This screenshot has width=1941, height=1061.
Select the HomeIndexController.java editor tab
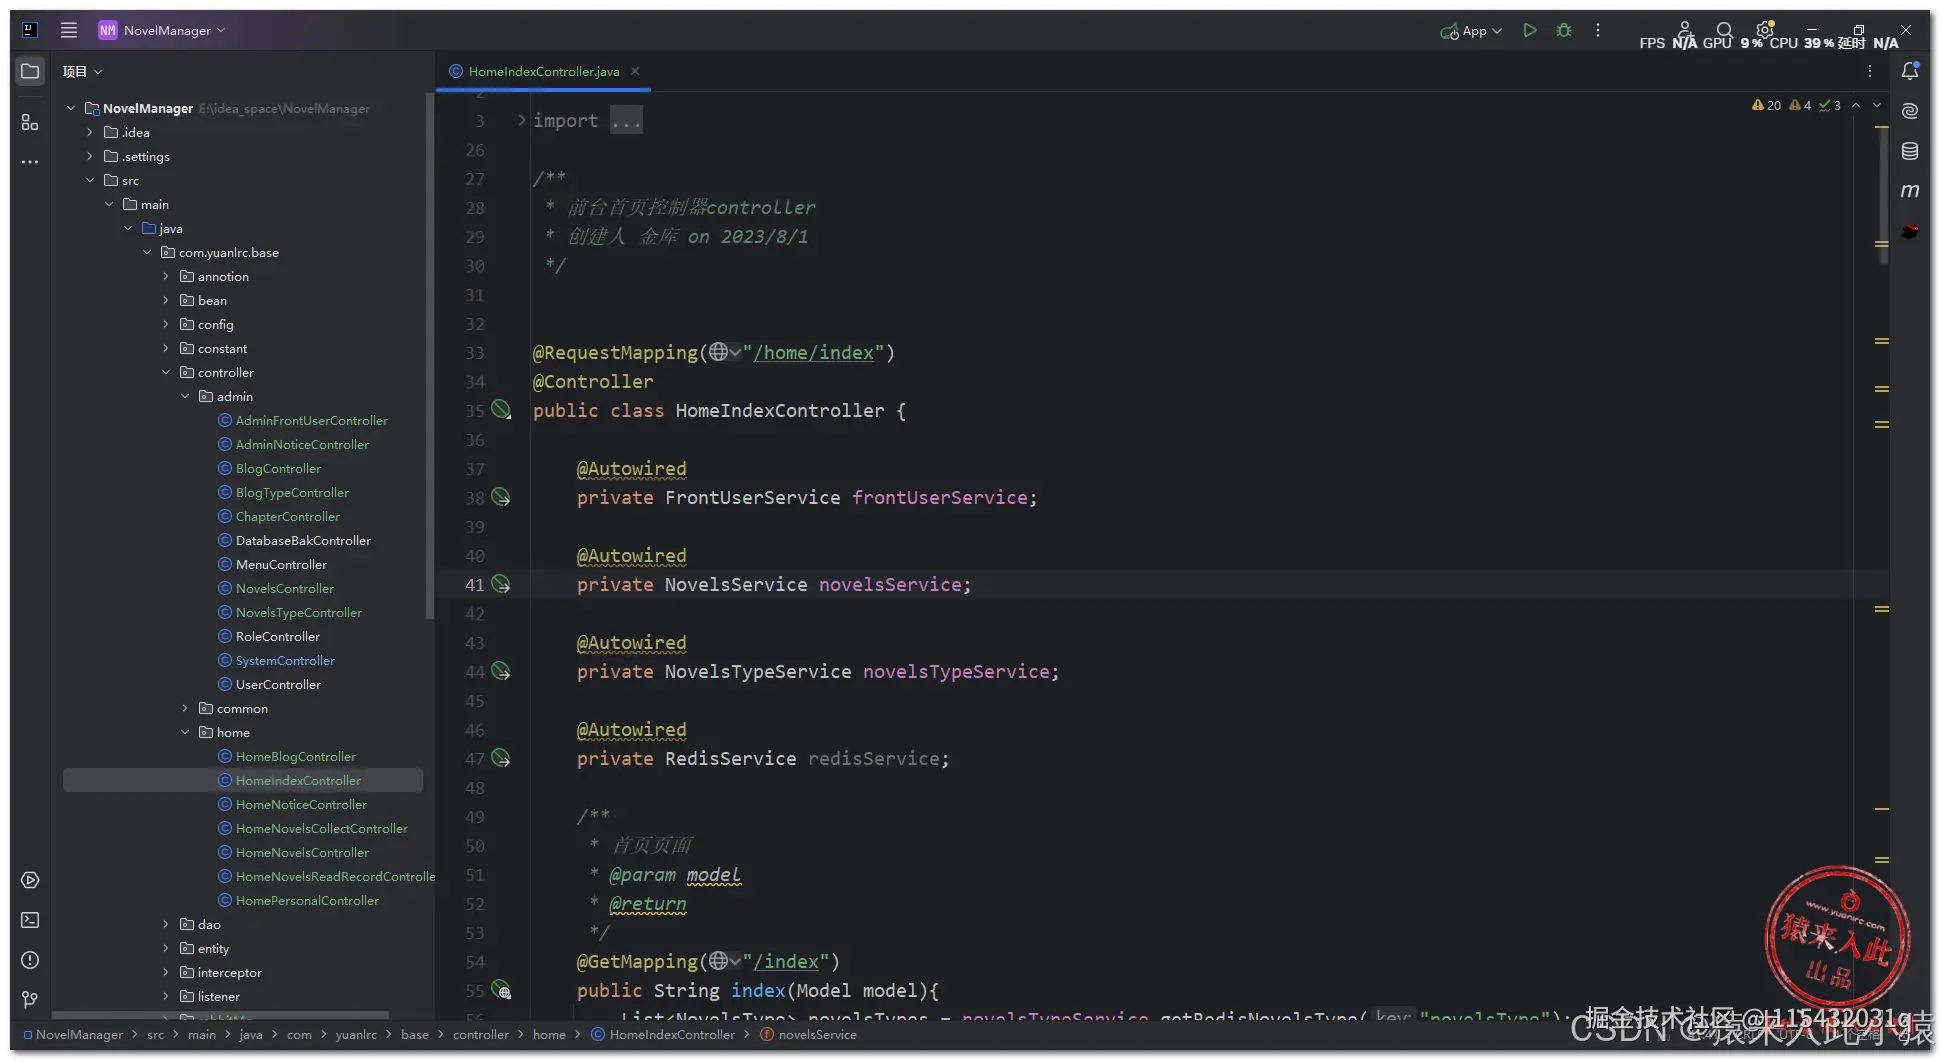[x=544, y=71]
